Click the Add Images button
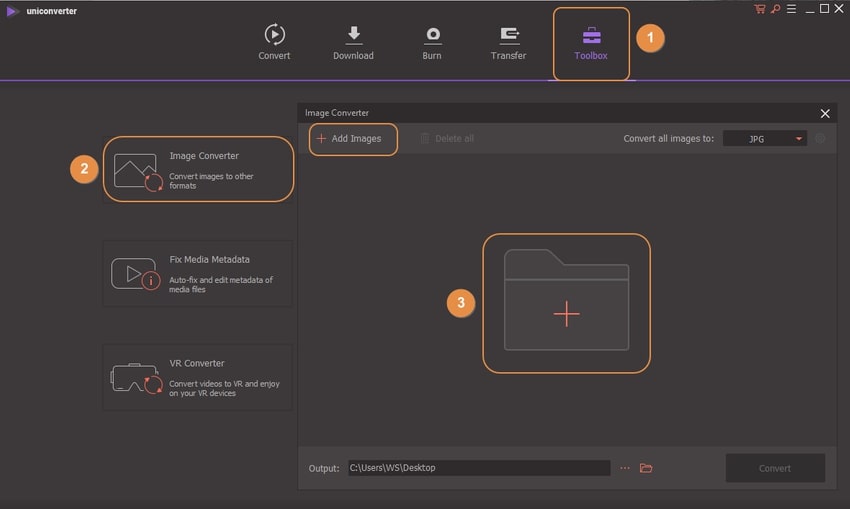The height and width of the screenshot is (509, 850). click(x=350, y=138)
